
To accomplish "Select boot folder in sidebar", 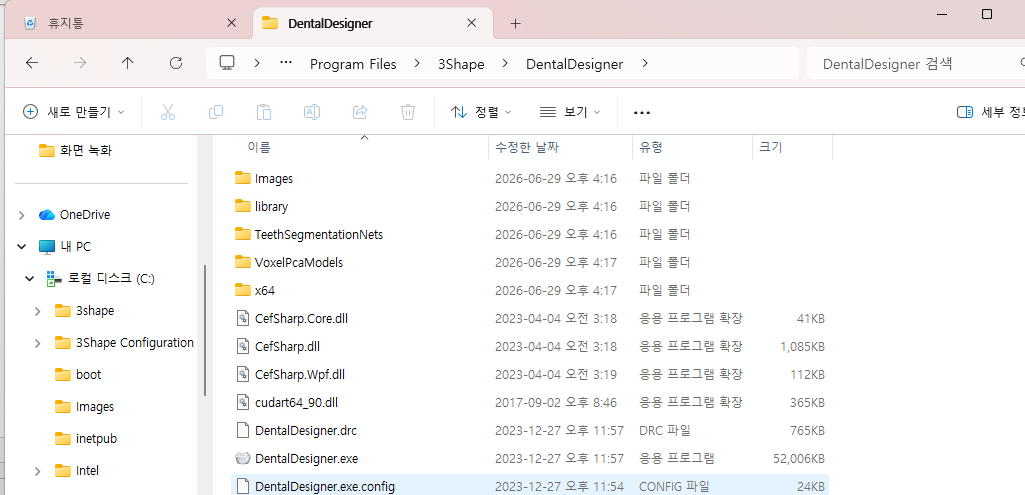I will (x=78, y=375).
